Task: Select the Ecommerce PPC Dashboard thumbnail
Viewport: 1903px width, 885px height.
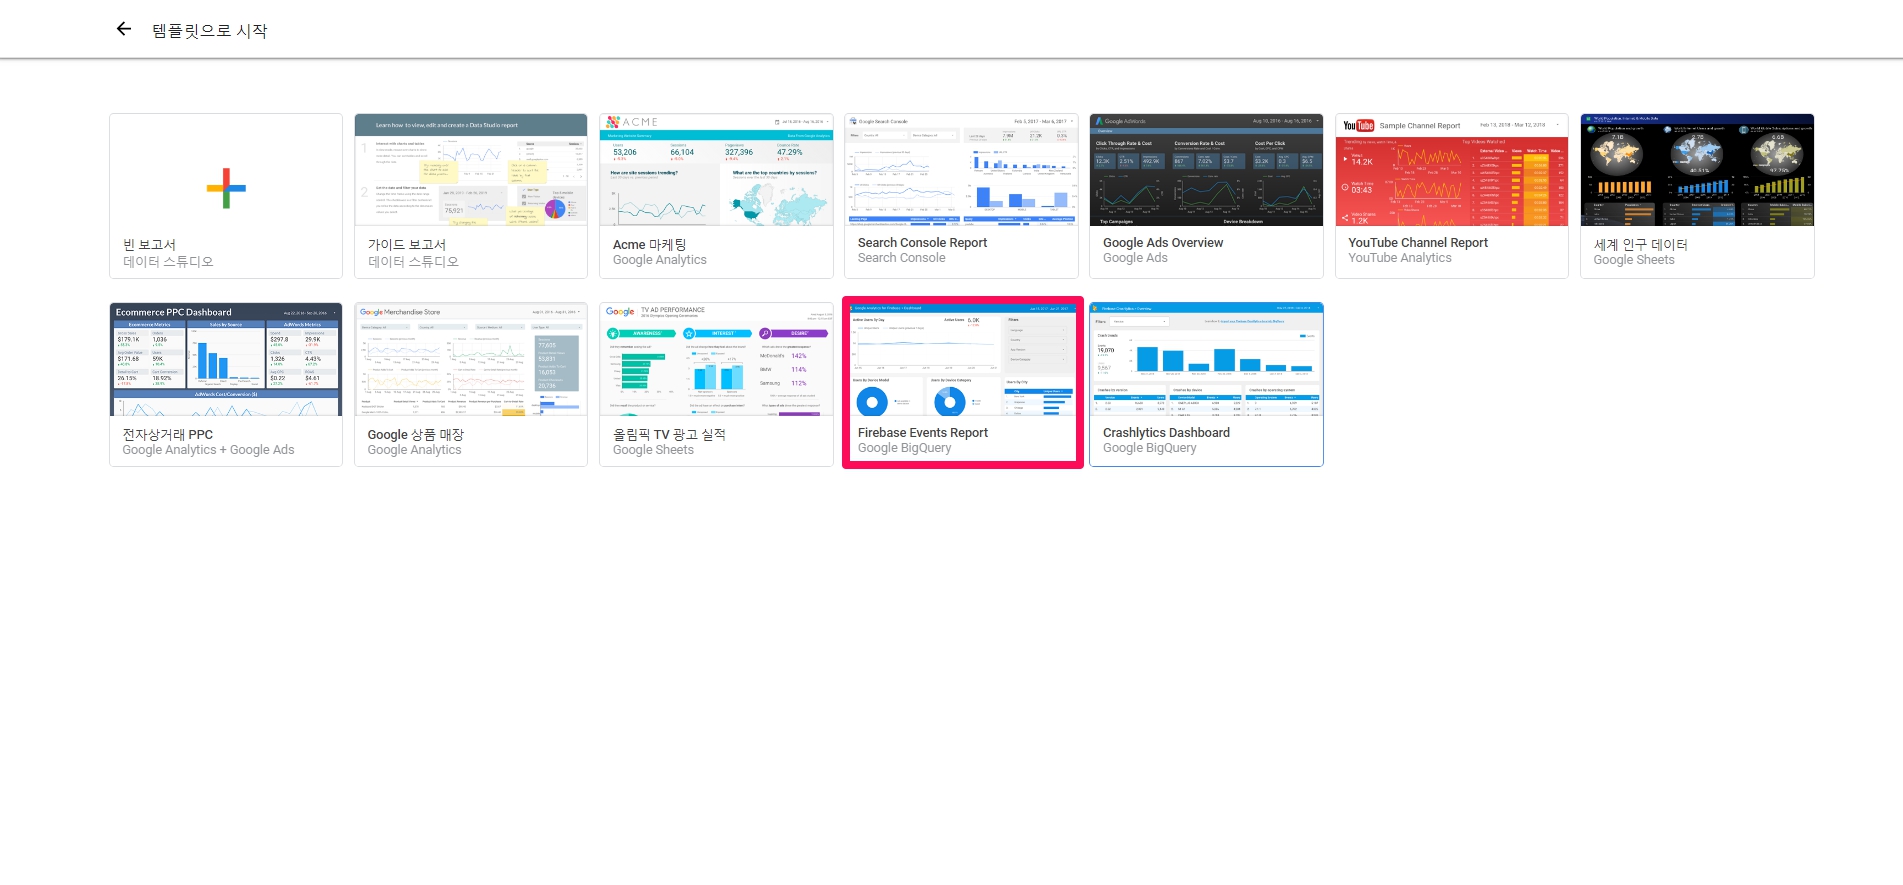Action: click(226, 360)
